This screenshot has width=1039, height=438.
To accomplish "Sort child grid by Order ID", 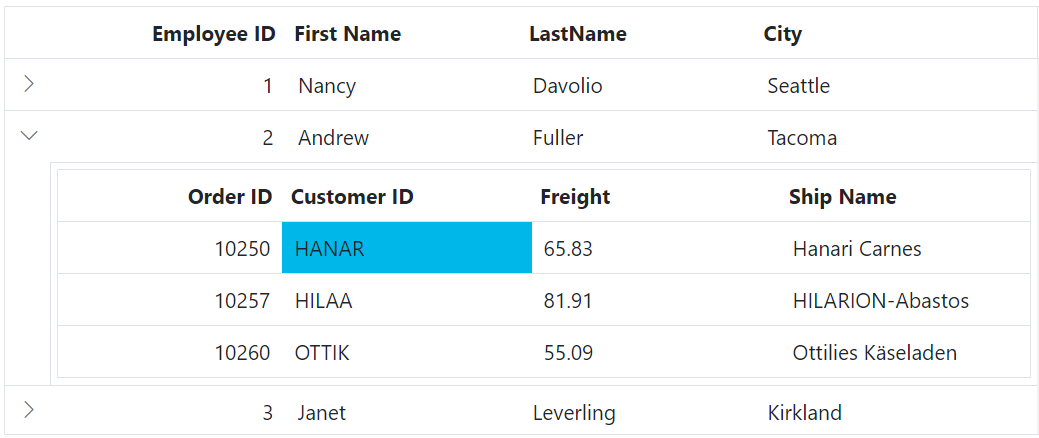I will 230,197.
